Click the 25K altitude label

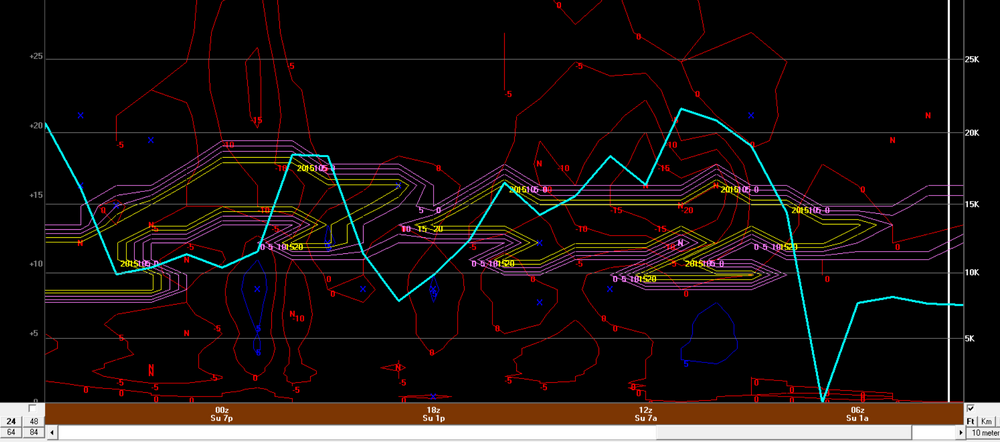970,61
